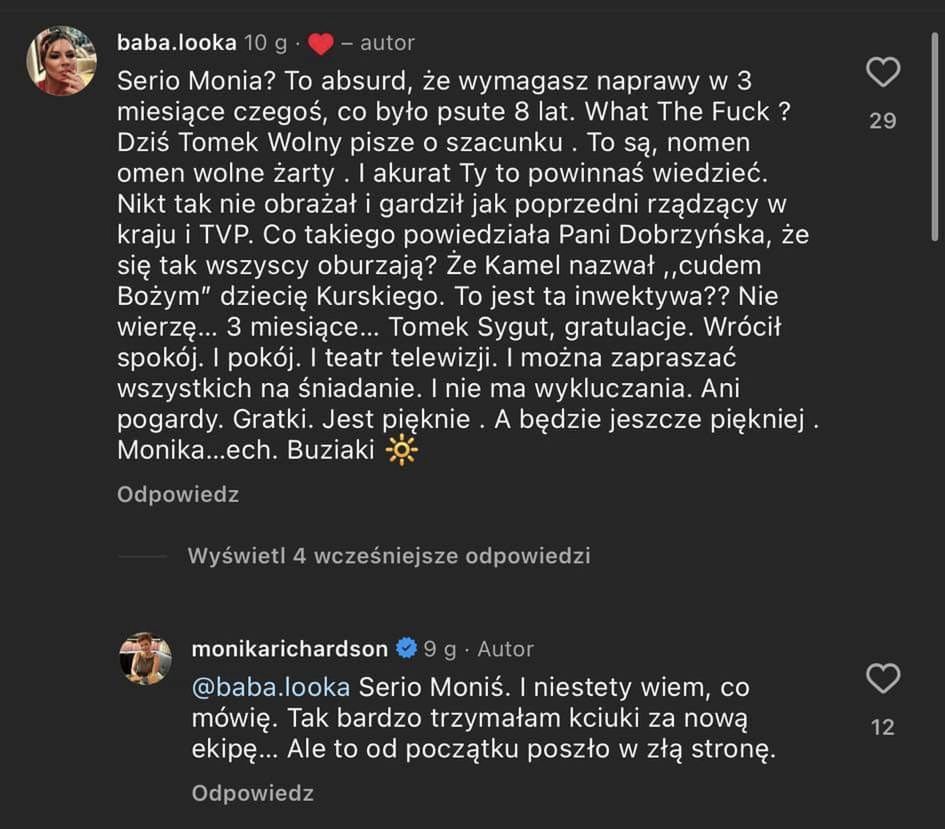Click the blue verified badge next to monikarichardson
Screen dimensions: 945x829
click(x=406, y=649)
